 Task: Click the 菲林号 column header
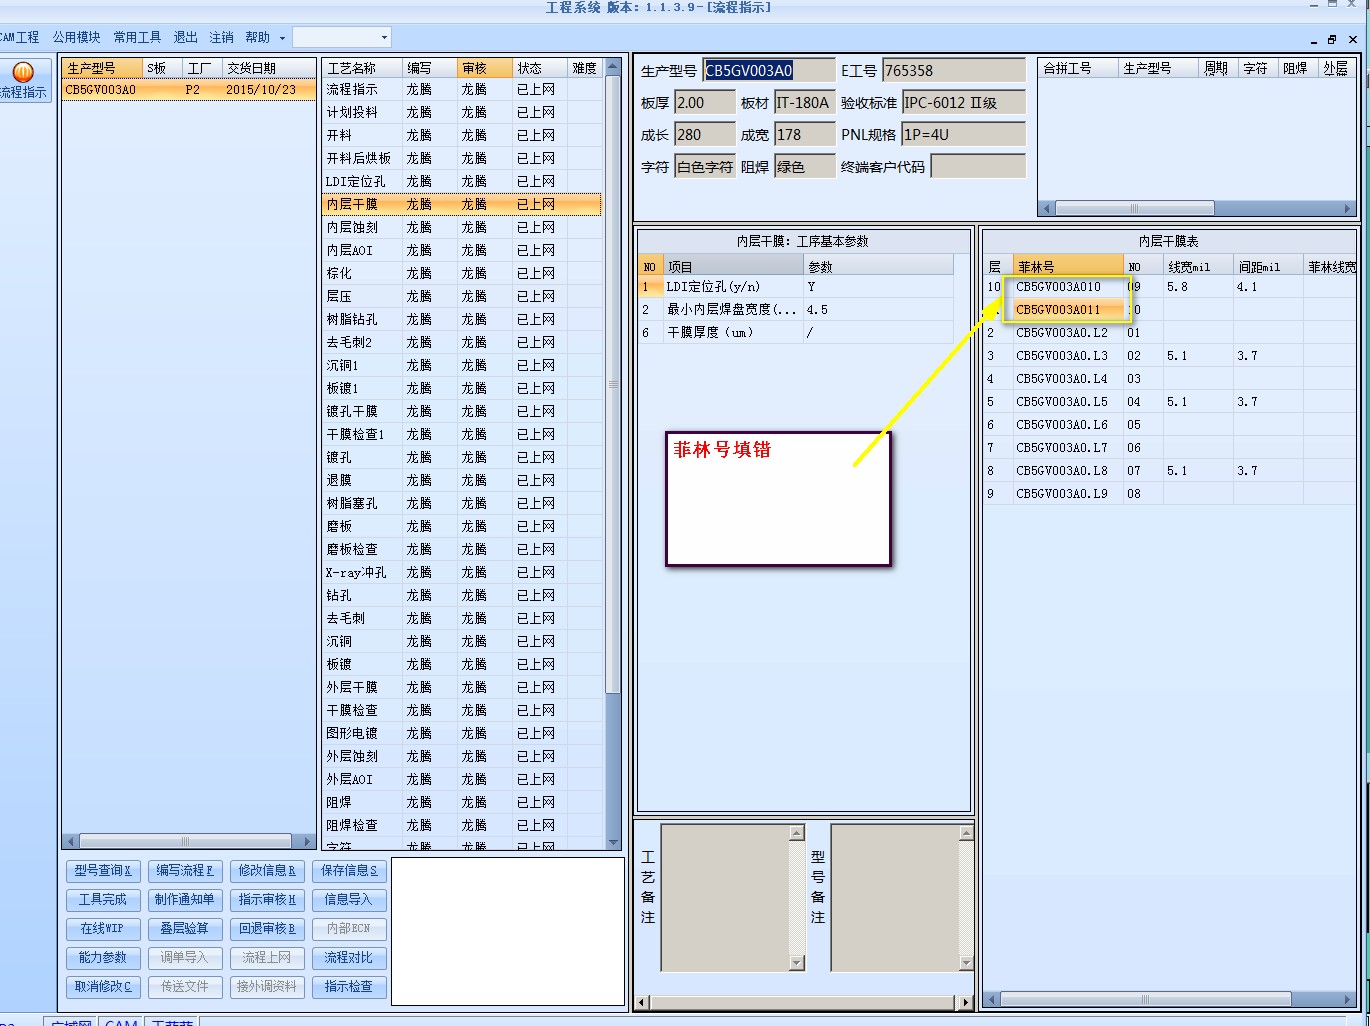coord(1069,267)
